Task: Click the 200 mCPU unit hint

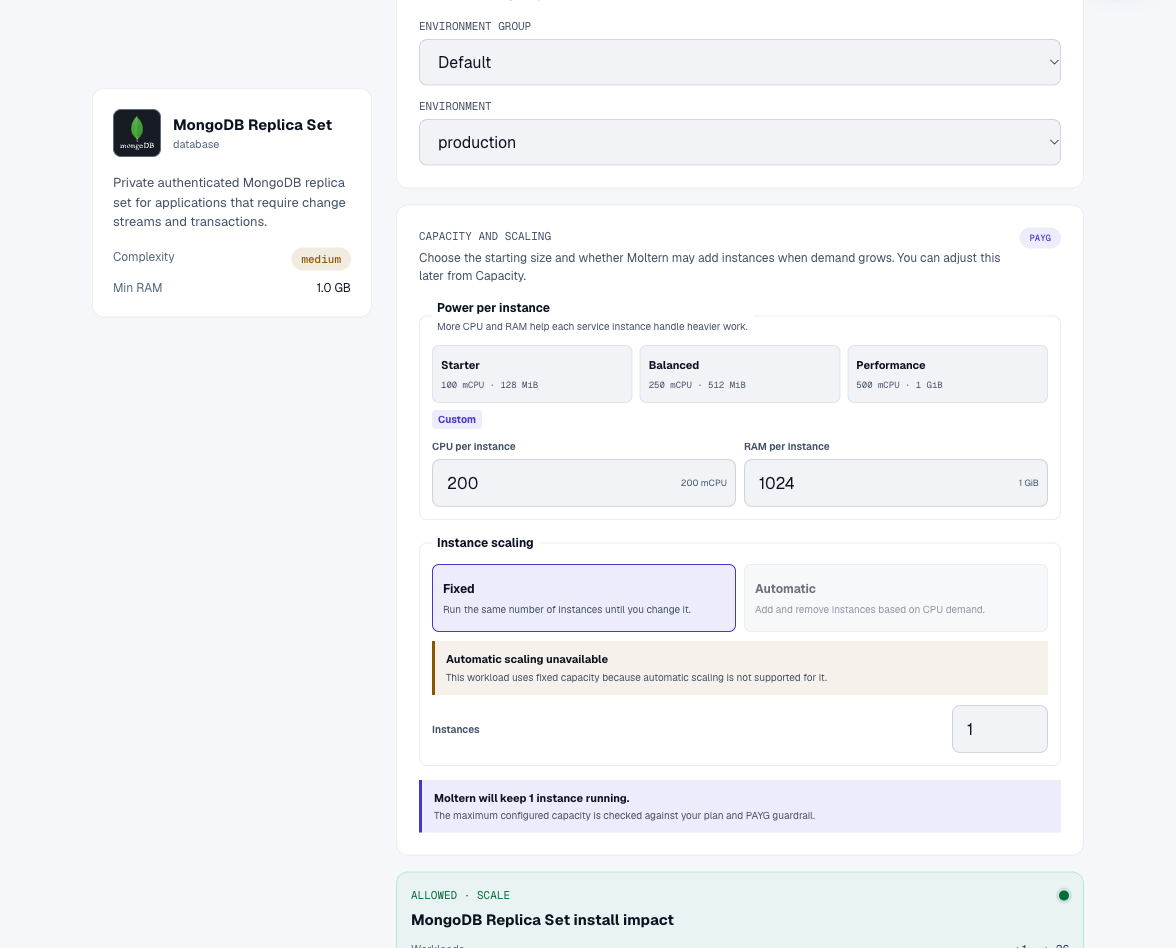Action: [704, 483]
